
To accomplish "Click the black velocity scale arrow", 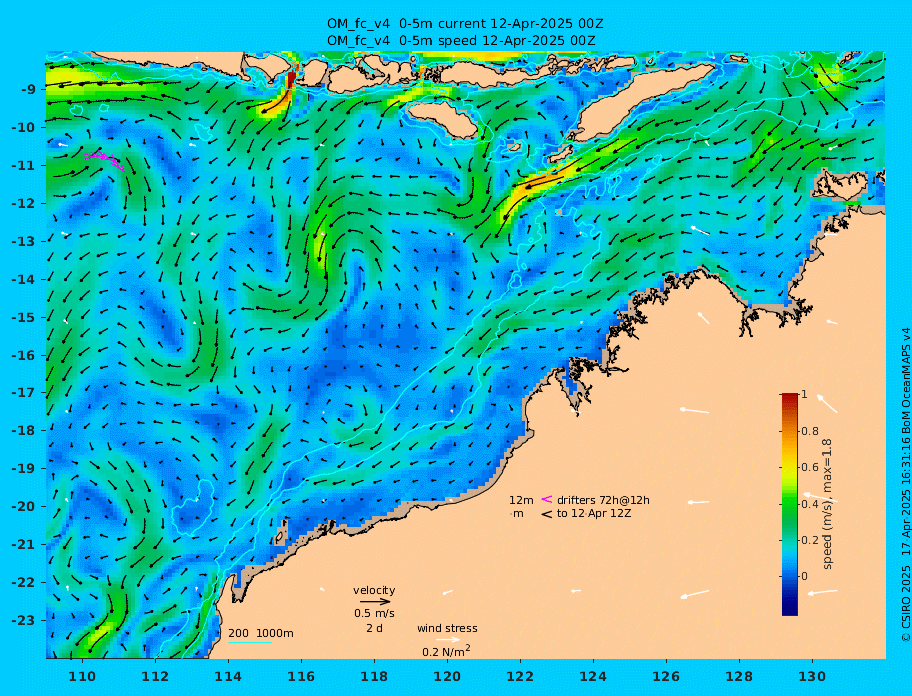I will (375, 602).
